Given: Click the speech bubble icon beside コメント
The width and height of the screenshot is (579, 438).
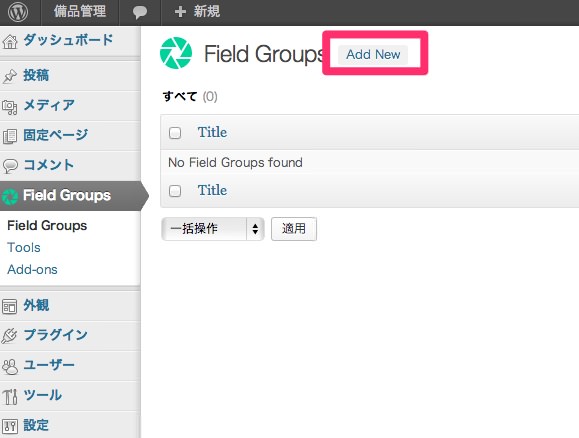Looking at the screenshot, I should (10, 166).
